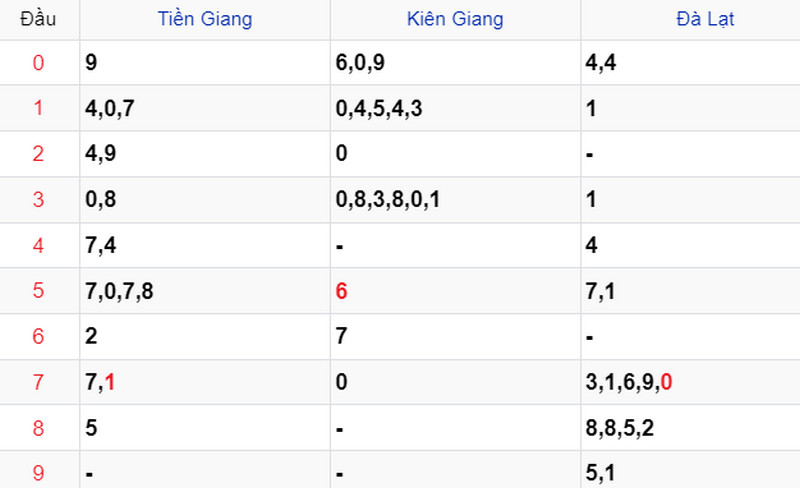This screenshot has width=800, height=488.
Task: Select the red 7 in Đầu column
Action: pos(38,382)
